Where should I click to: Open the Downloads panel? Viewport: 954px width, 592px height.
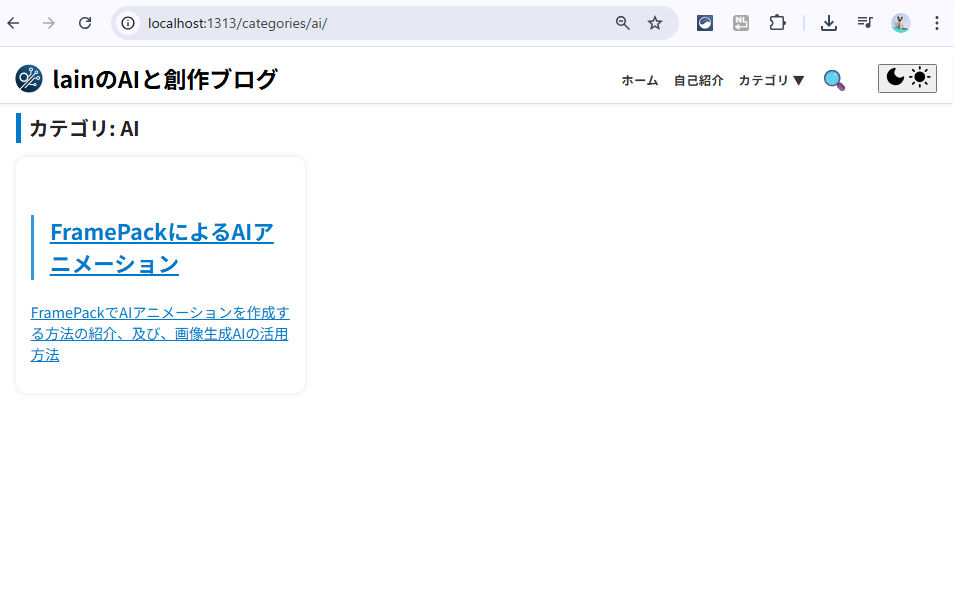[828, 23]
